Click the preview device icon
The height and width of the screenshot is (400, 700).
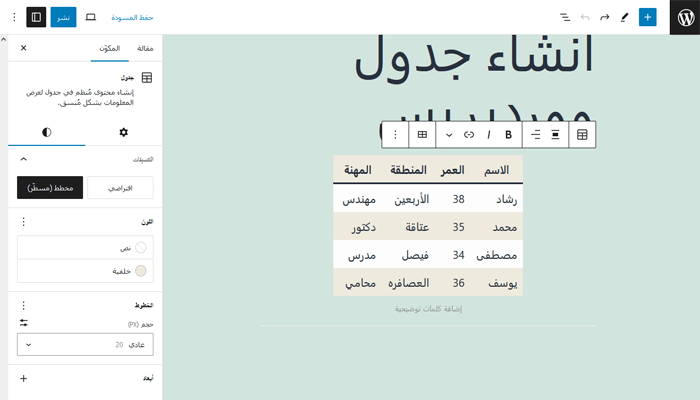(x=91, y=17)
